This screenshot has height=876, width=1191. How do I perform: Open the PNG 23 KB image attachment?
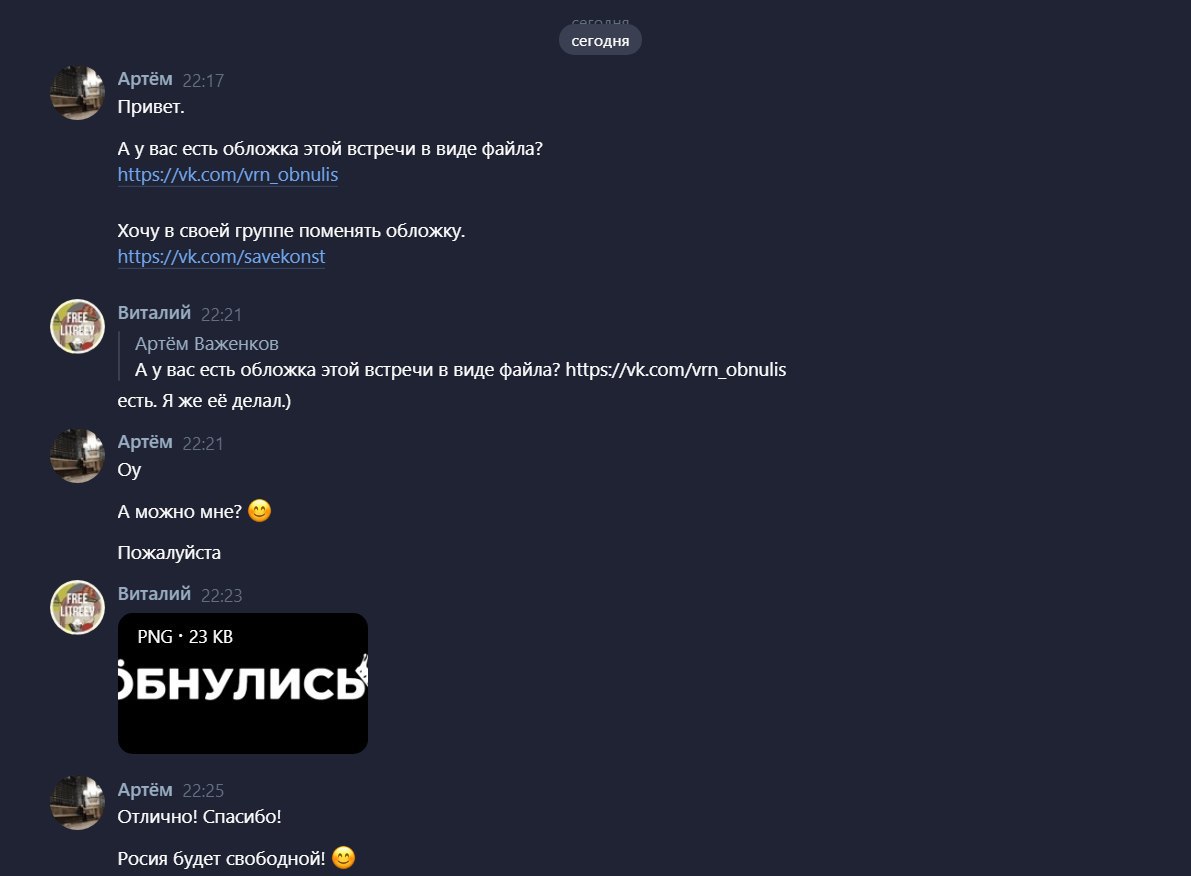tap(243, 683)
